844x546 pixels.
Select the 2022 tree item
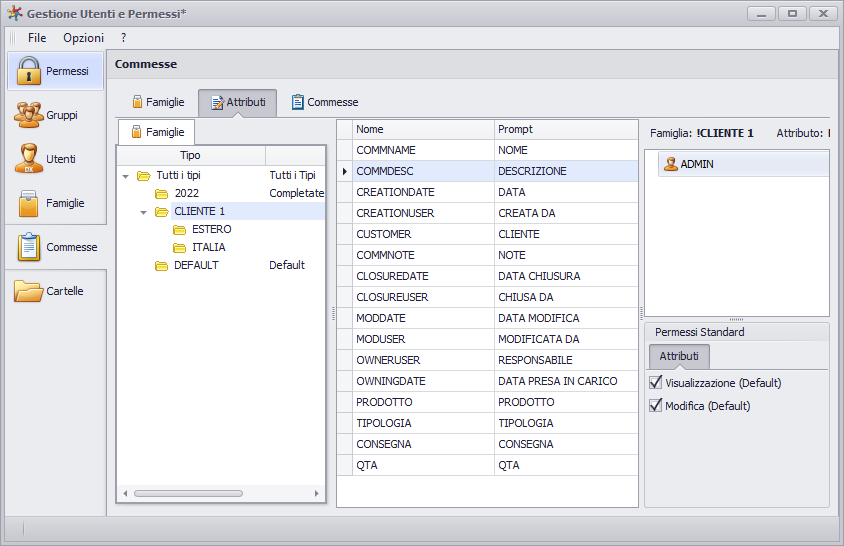[x=186, y=193]
